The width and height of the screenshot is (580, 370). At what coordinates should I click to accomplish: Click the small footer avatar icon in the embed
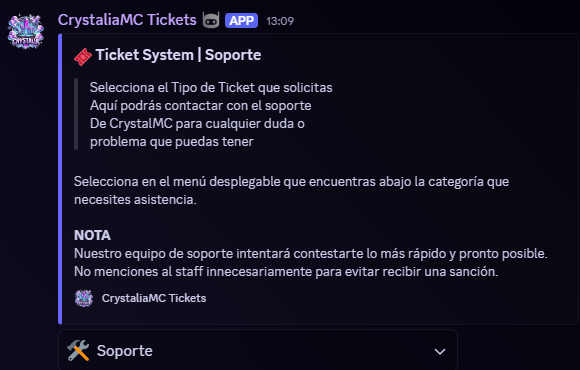[84, 298]
